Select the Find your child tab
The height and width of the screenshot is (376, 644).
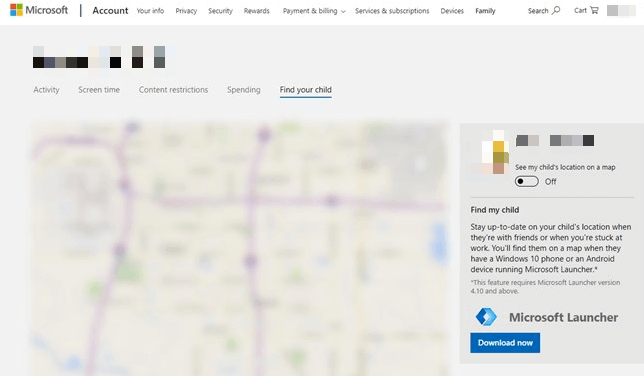(306, 90)
